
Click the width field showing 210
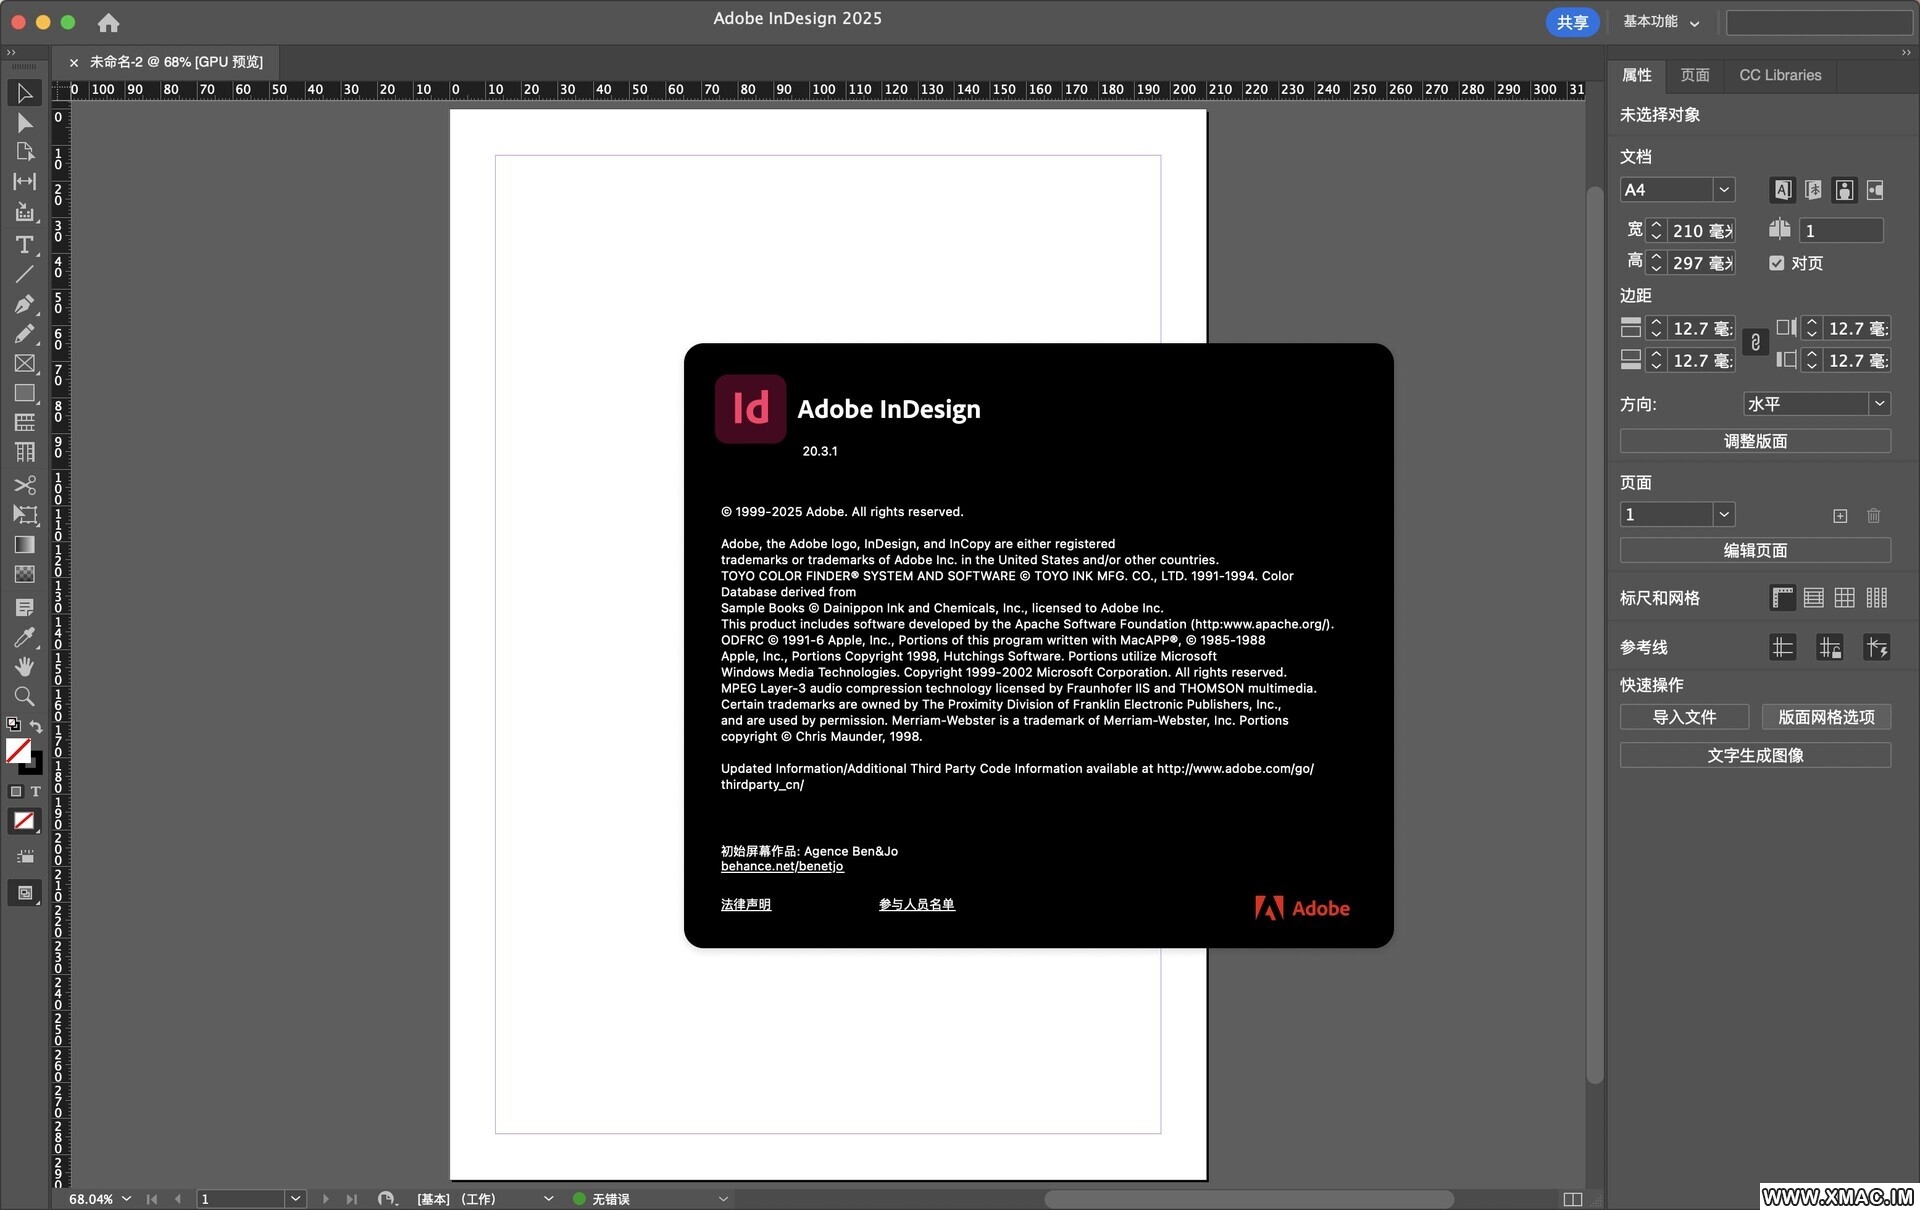click(x=1701, y=231)
